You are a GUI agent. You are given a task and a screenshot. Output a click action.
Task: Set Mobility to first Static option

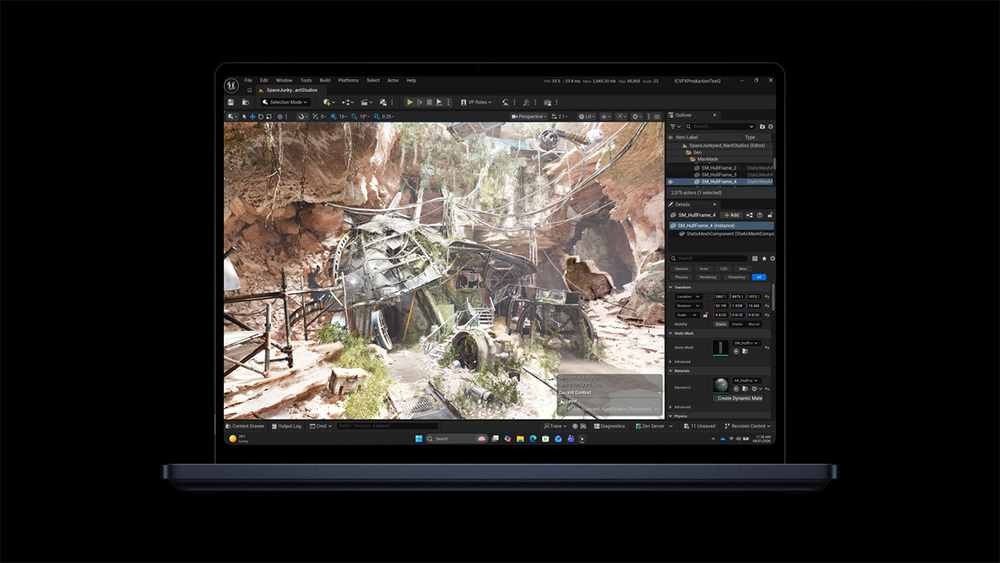pyautogui.click(x=721, y=325)
